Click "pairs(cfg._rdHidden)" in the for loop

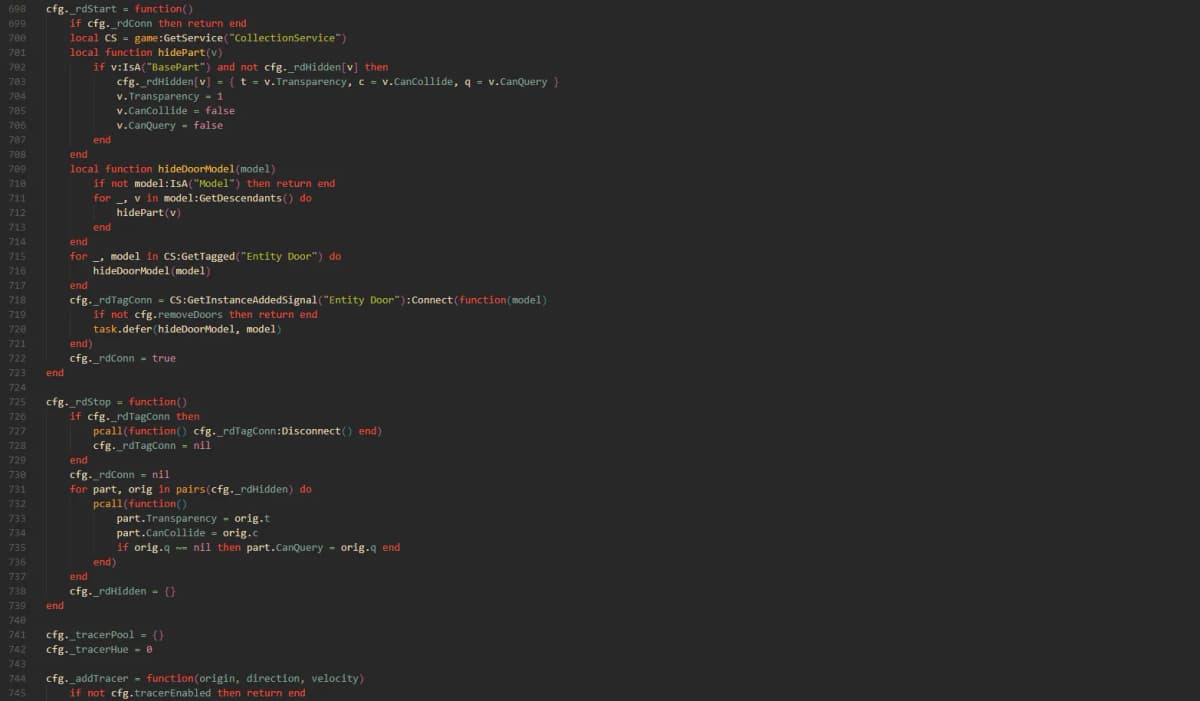[x=234, y=489]
